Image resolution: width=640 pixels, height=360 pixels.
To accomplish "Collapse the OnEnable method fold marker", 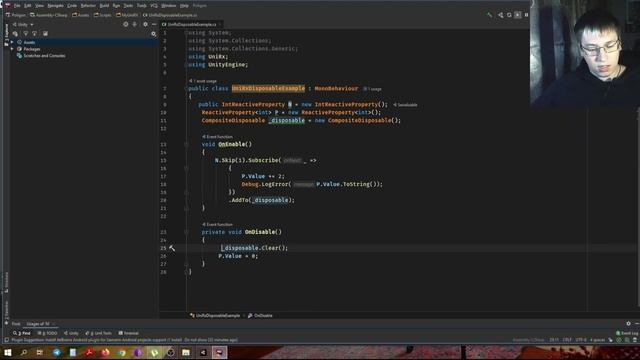I will 186,144.
